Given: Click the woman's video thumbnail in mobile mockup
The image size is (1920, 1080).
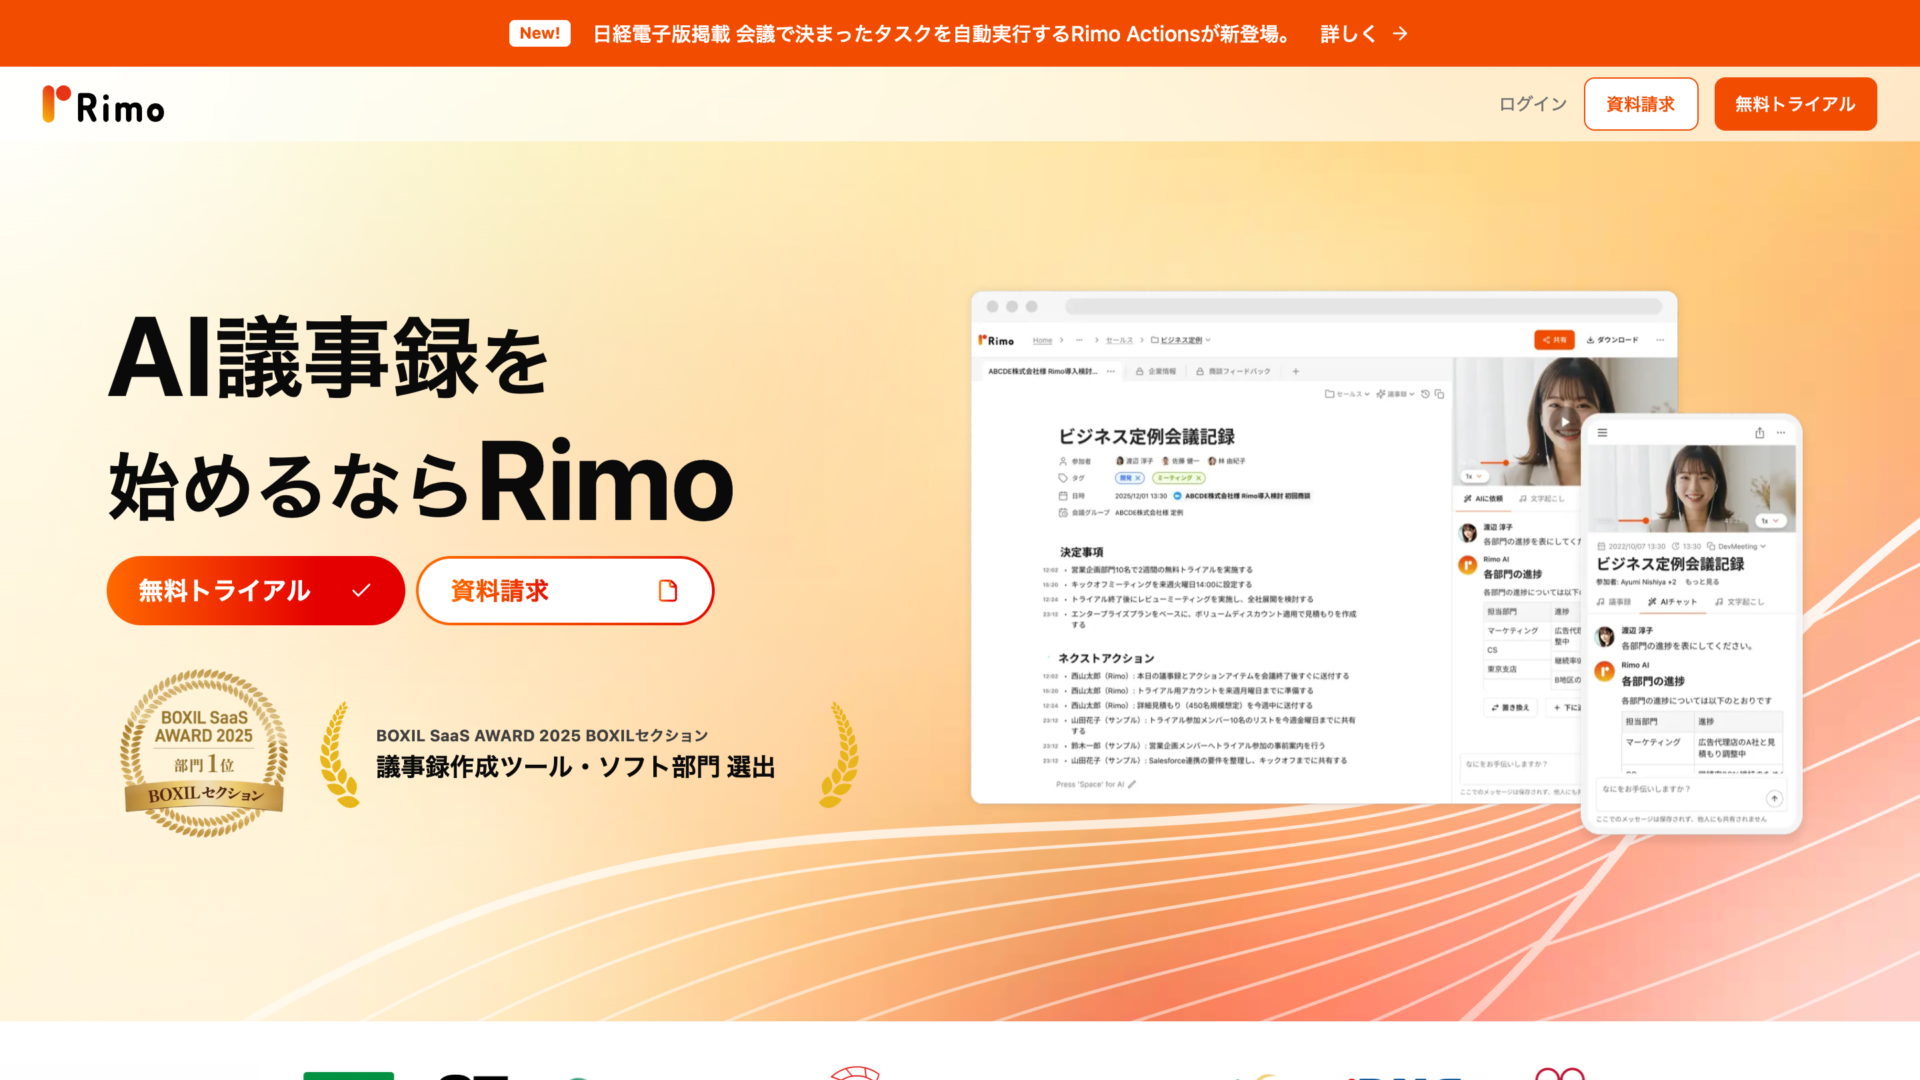Looking at the screenshot, I should 1692,489.
